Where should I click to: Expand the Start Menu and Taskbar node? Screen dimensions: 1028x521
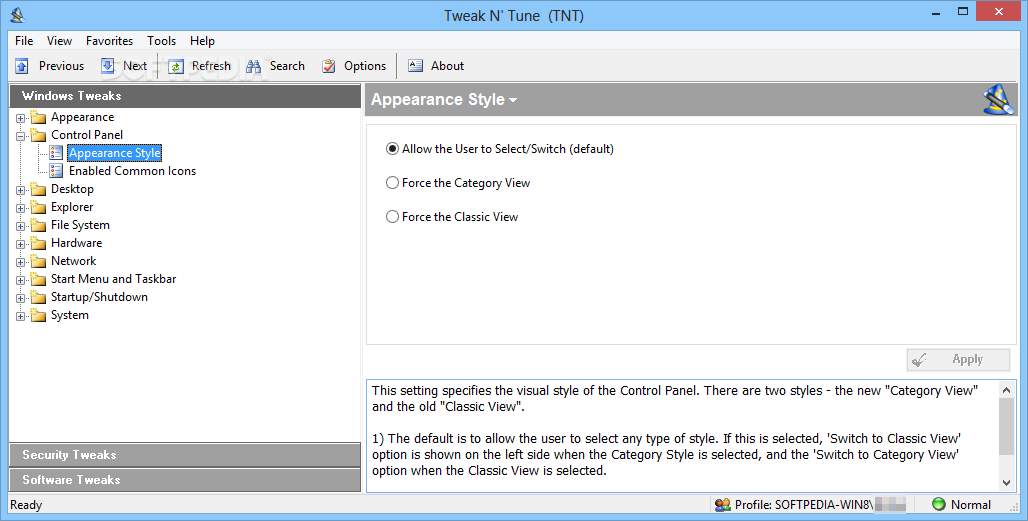tap(20, 280)
